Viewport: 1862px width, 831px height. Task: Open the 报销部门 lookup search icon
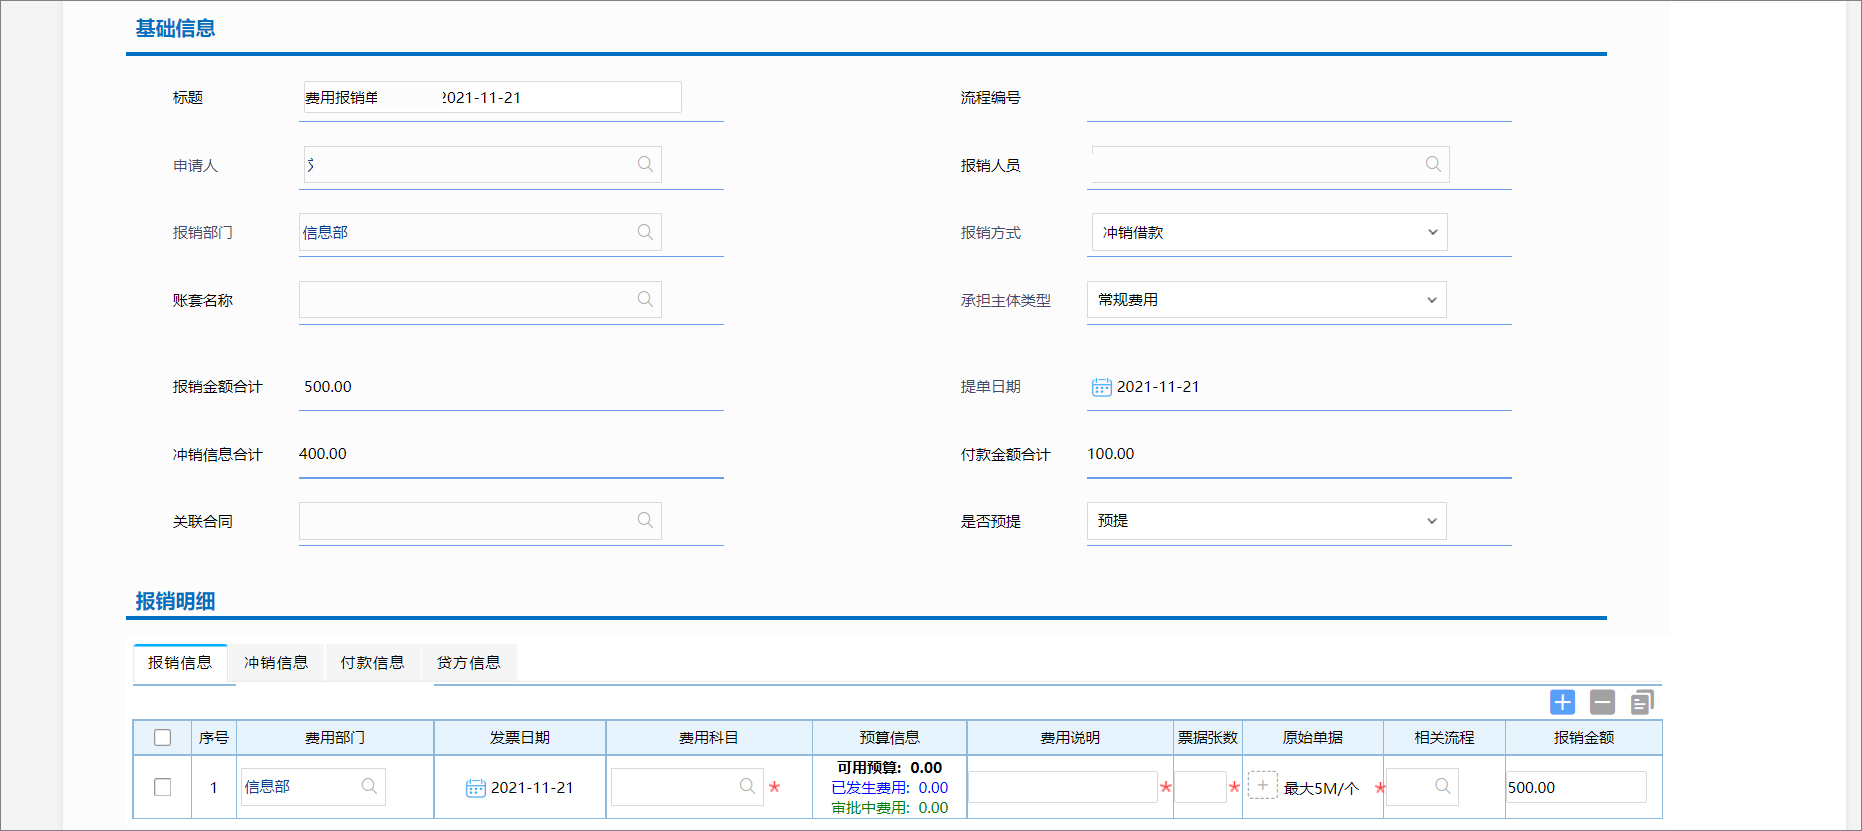click(x=645, y=232)
